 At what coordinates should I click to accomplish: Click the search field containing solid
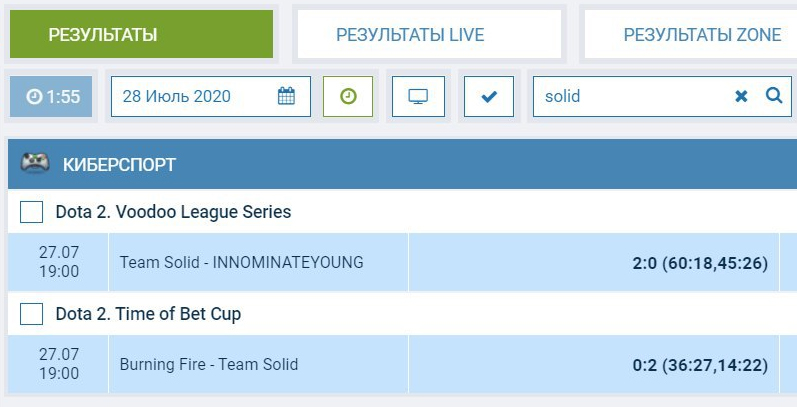click(630, 97)
